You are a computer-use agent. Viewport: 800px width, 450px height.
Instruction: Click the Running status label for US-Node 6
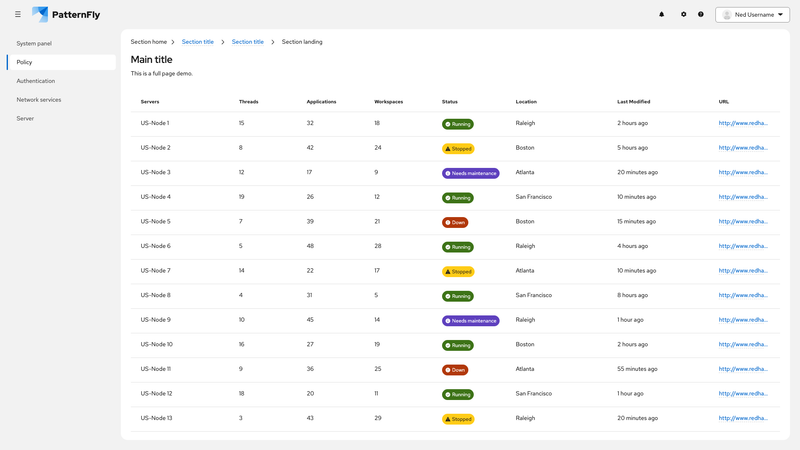(x=458, y=247)
